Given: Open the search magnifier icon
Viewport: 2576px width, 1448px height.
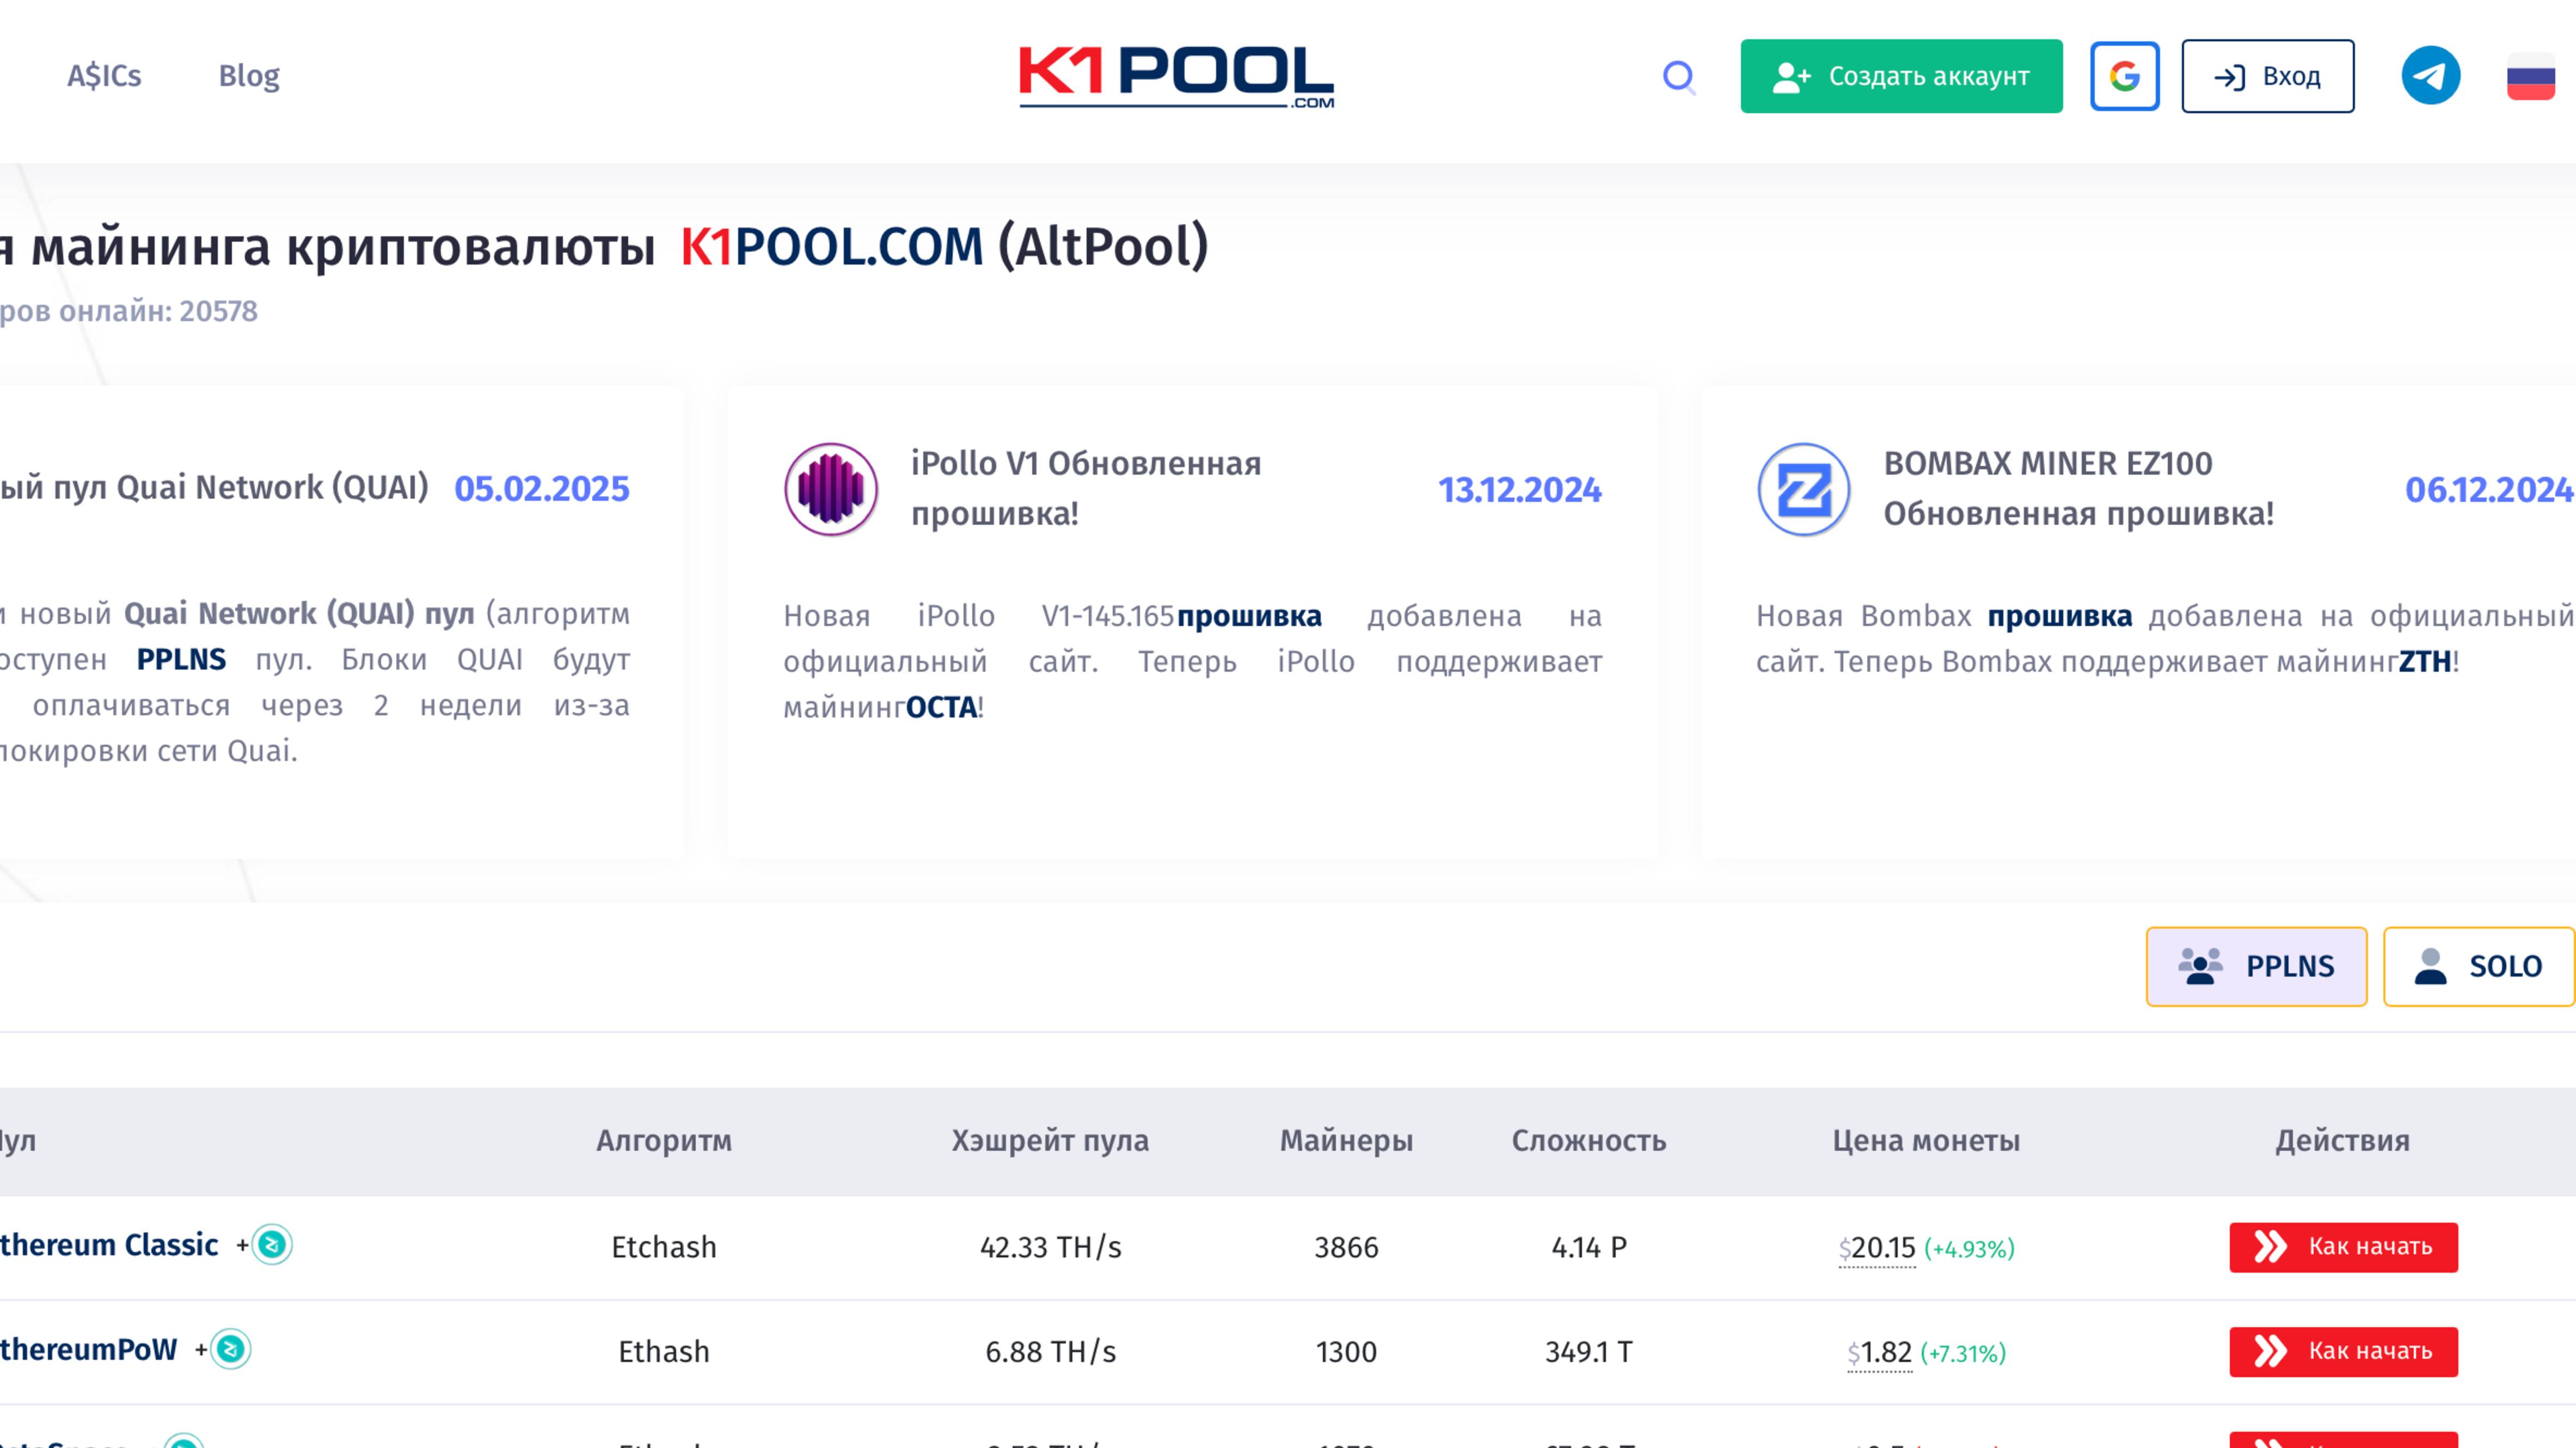Looking at the screenshot, I should 1679,77.
